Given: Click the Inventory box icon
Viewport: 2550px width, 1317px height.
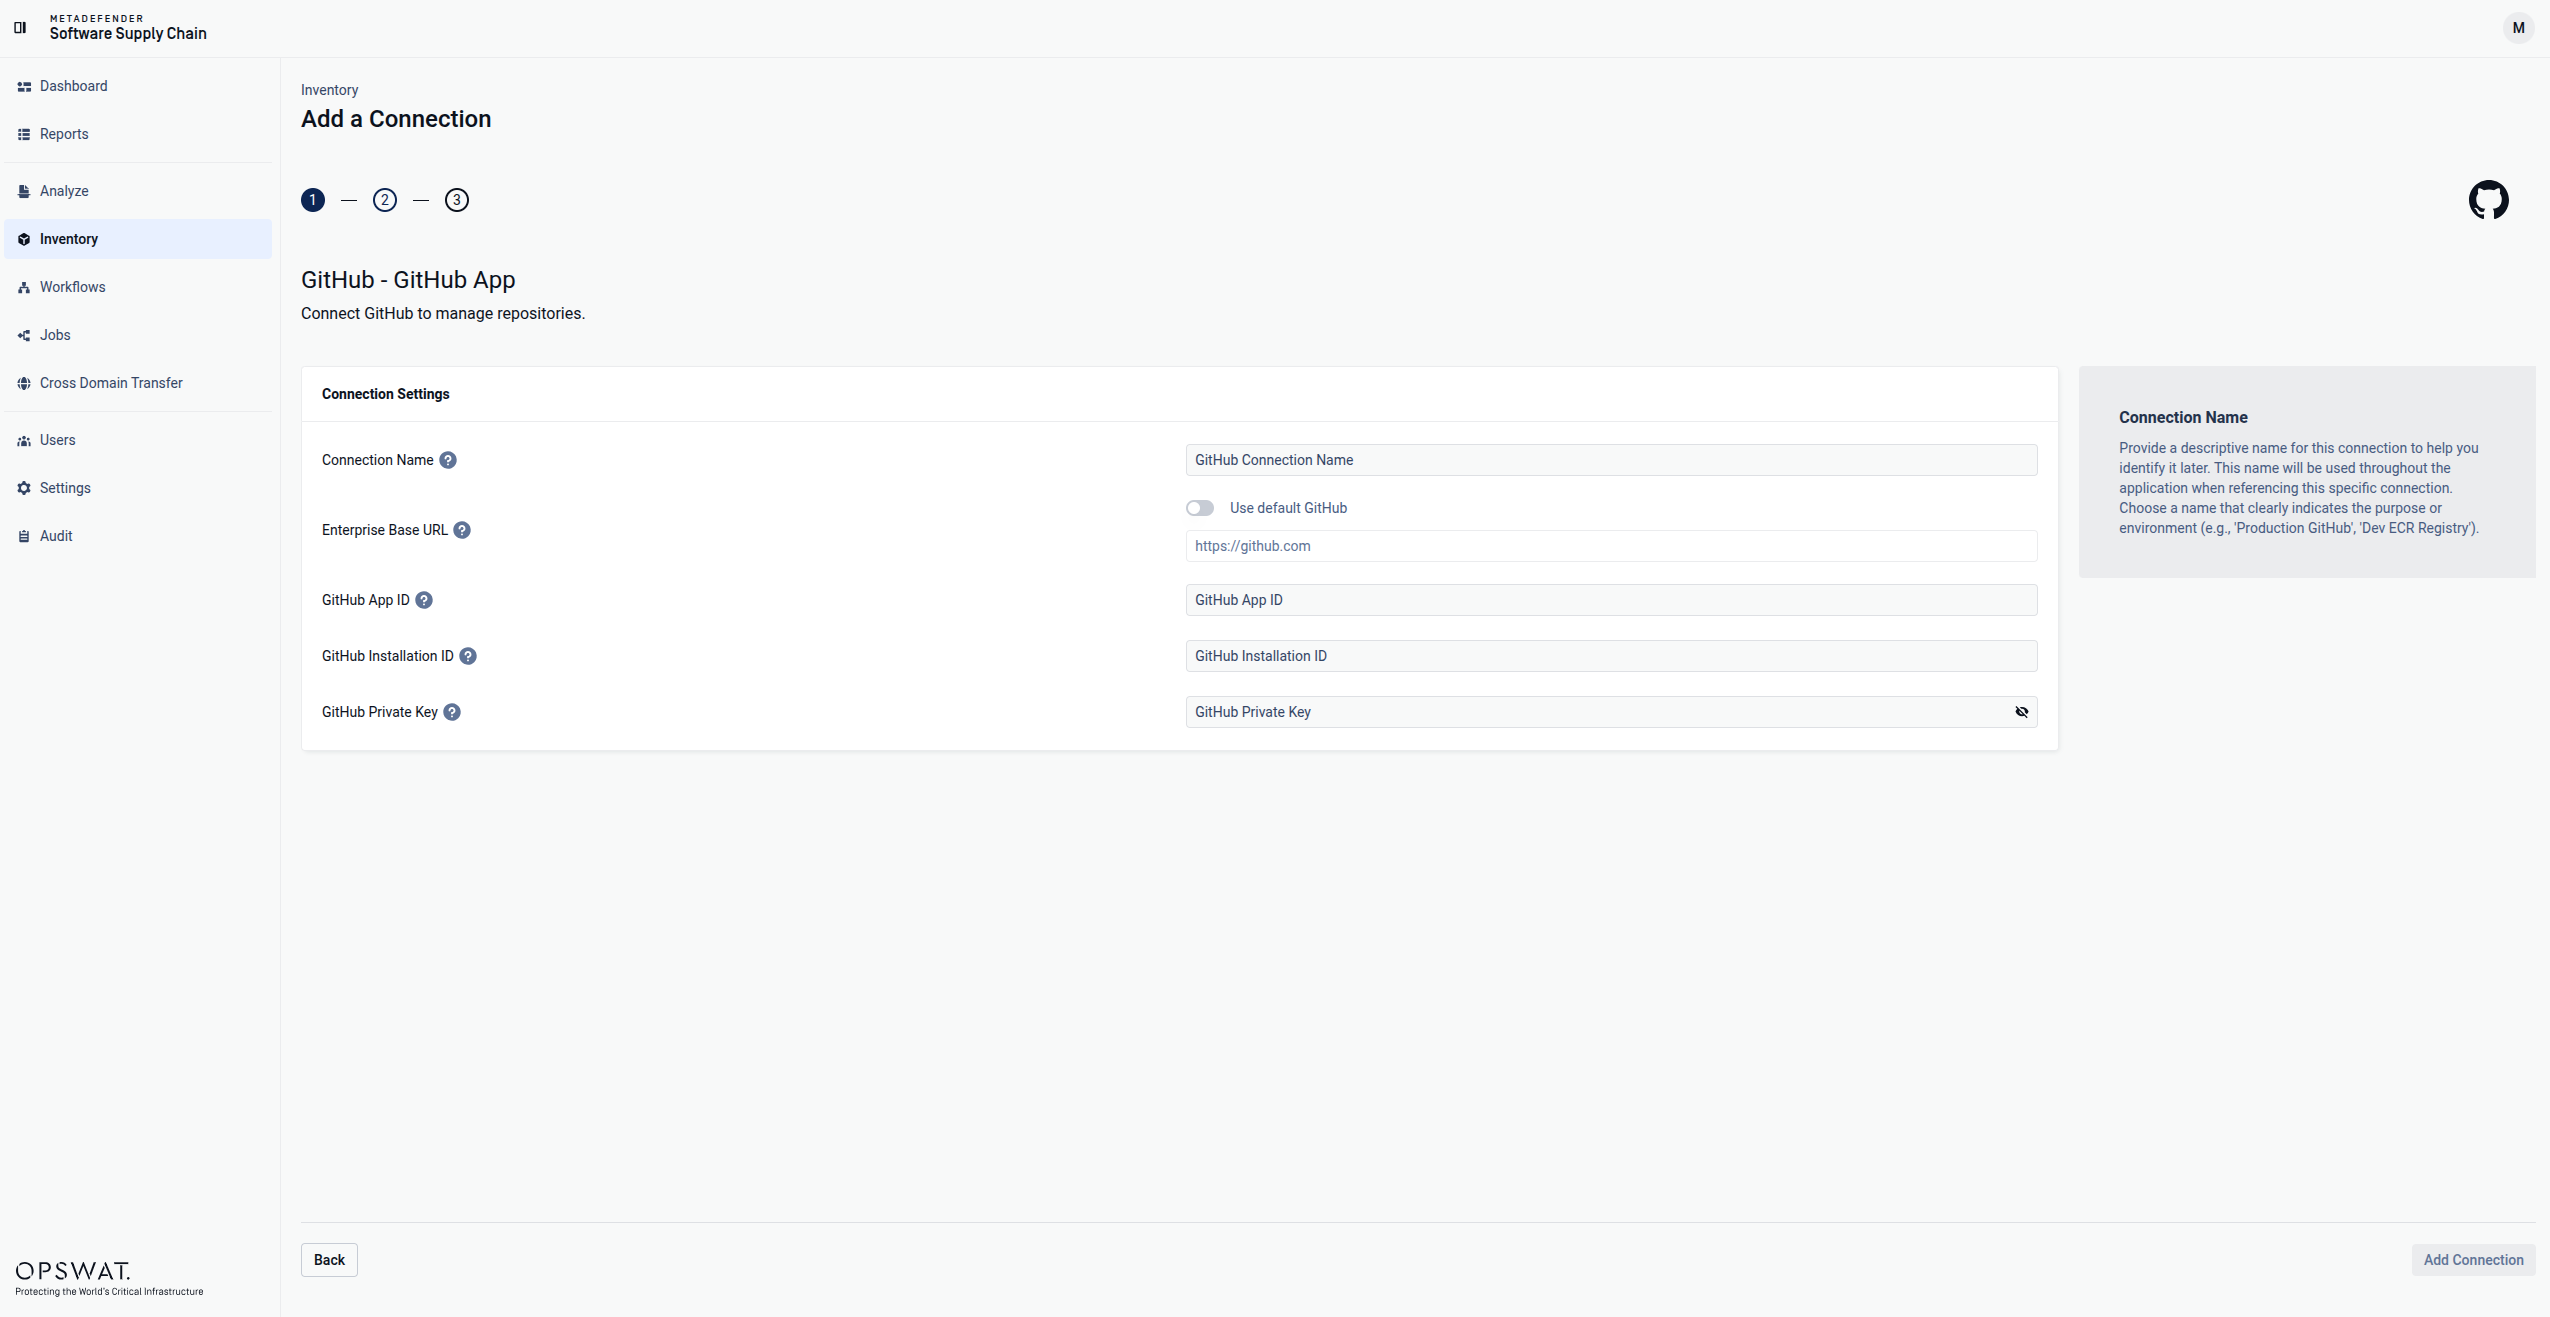Looking at the screenshot, I should 24,240.
